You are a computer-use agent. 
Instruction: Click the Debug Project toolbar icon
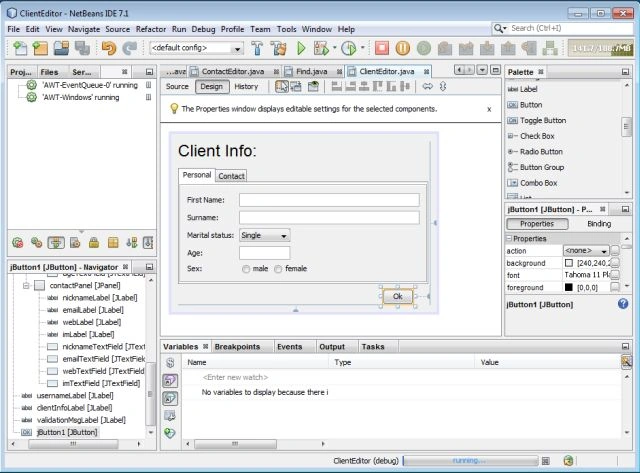pyautogui.click(x=321, y=48)
